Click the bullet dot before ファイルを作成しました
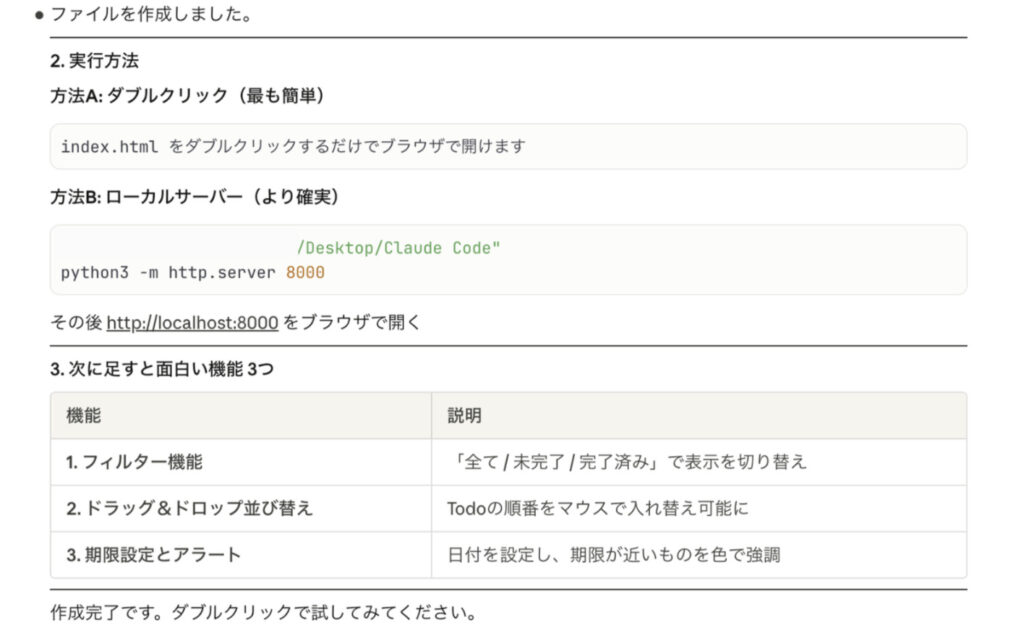The width and height of the screenshot is (1024, 644). point(38,15)
